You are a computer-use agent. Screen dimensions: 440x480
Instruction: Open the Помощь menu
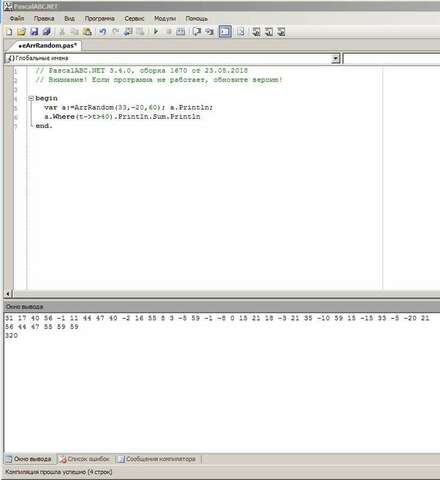197,19
